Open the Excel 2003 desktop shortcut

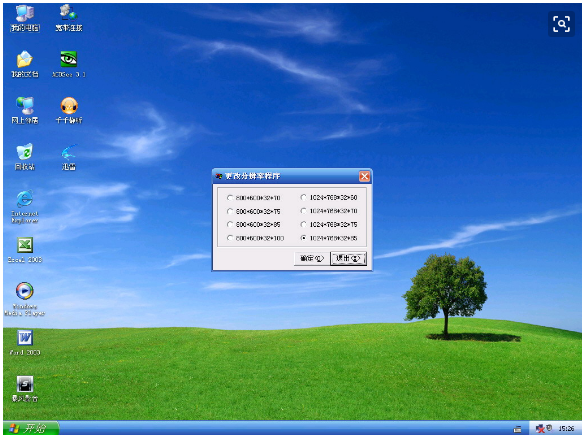(x=25, y=250)
